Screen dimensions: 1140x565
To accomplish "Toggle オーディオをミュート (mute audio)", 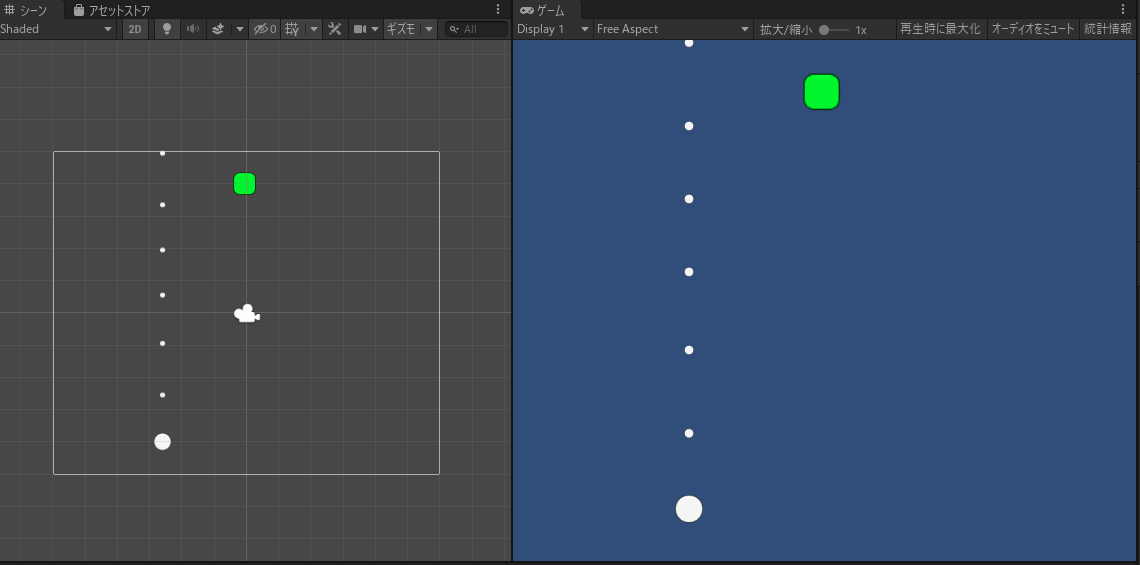I will tap(1033, 29).
